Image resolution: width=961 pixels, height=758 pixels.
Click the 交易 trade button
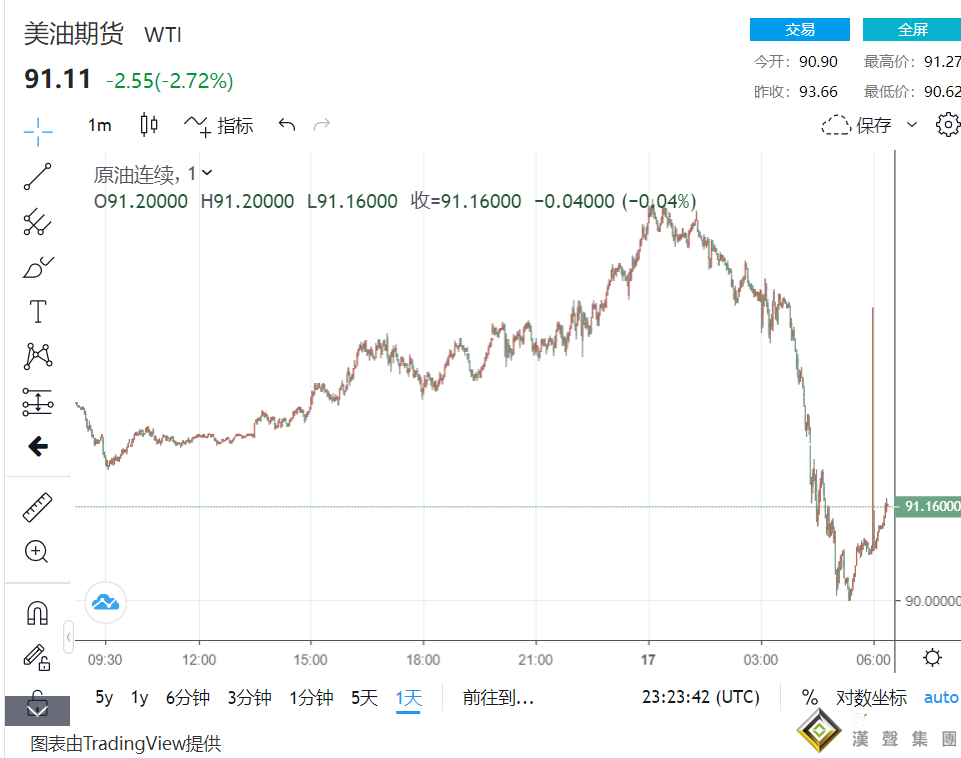(799, 30)
